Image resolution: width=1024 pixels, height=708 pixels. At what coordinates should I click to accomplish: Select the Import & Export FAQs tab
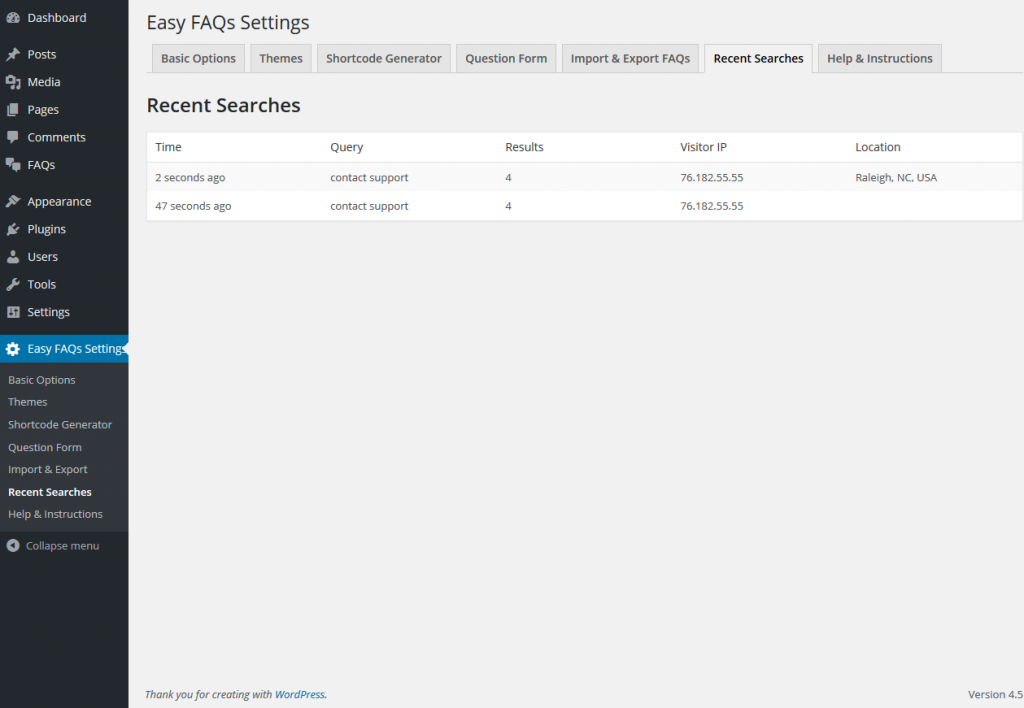pos(630,59)
